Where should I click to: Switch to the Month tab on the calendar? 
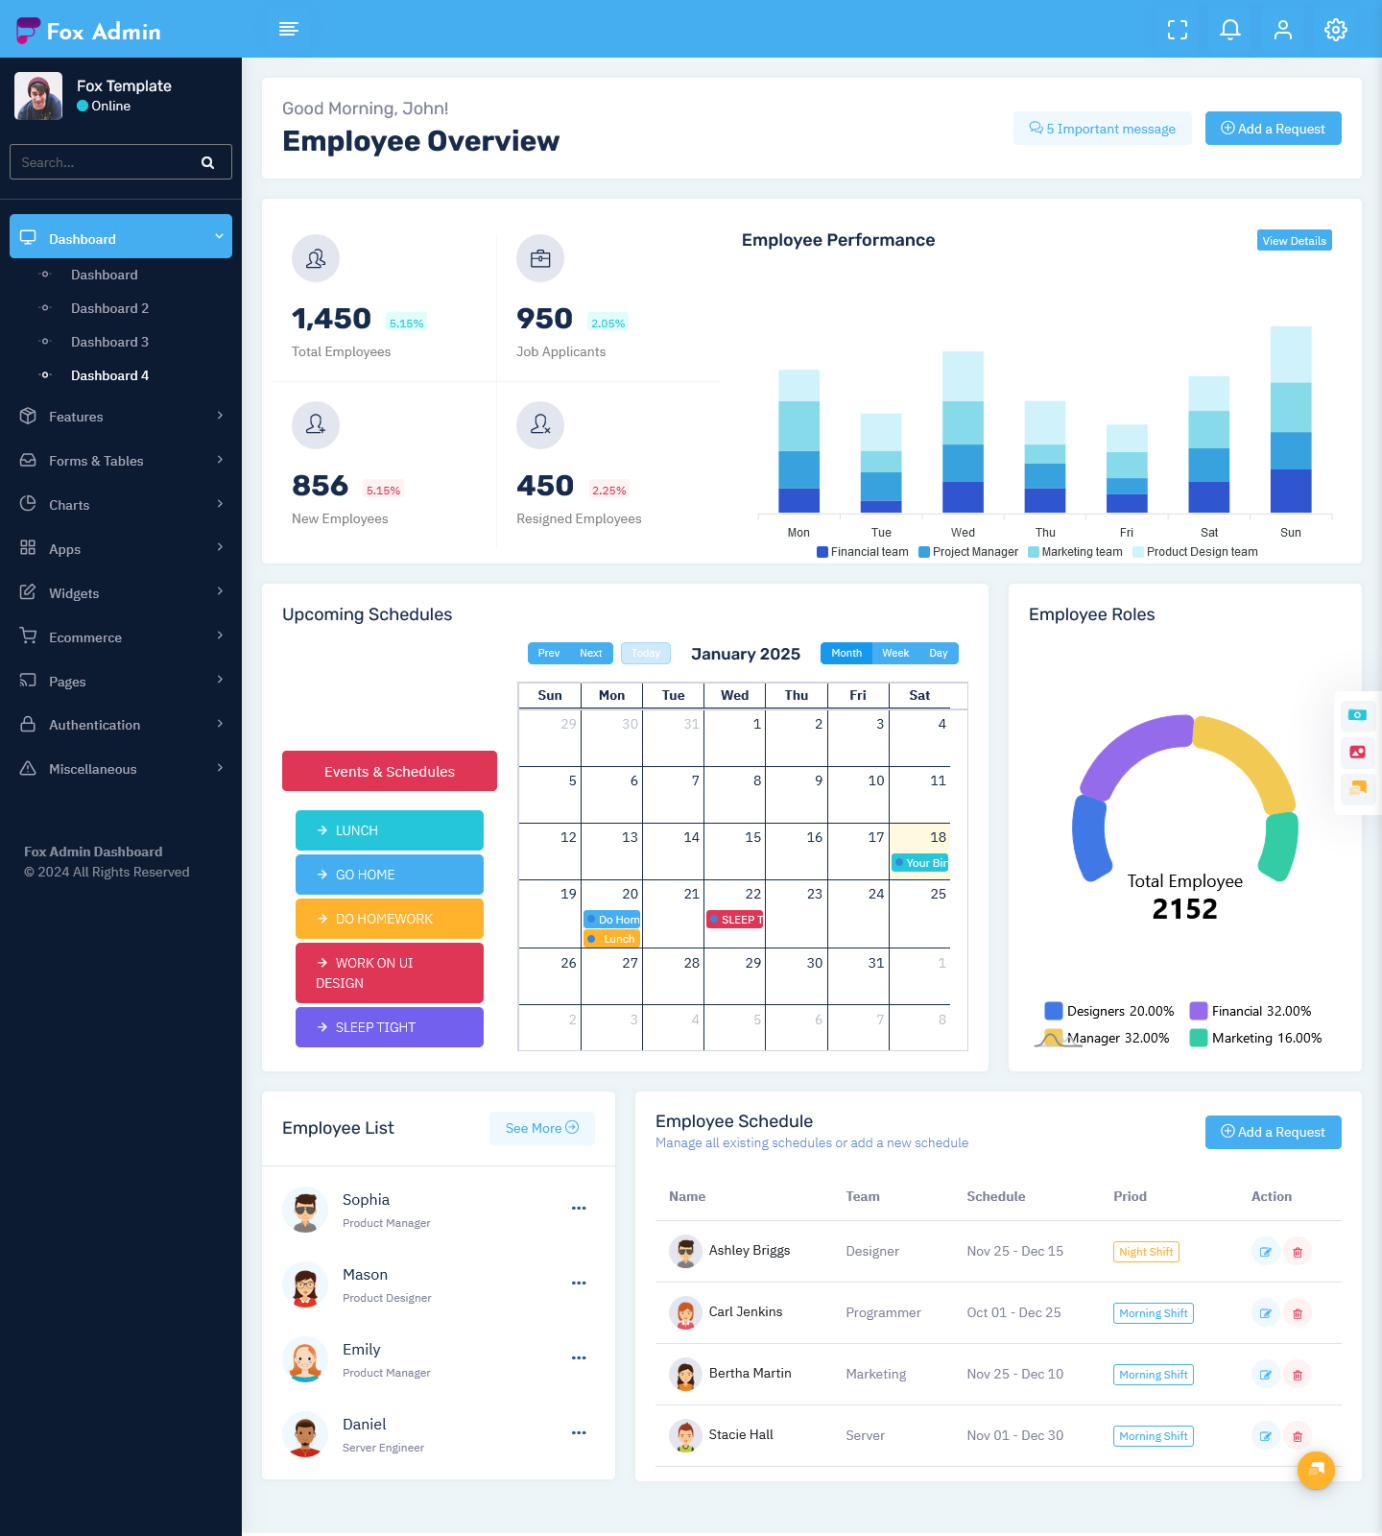(845, 652)
